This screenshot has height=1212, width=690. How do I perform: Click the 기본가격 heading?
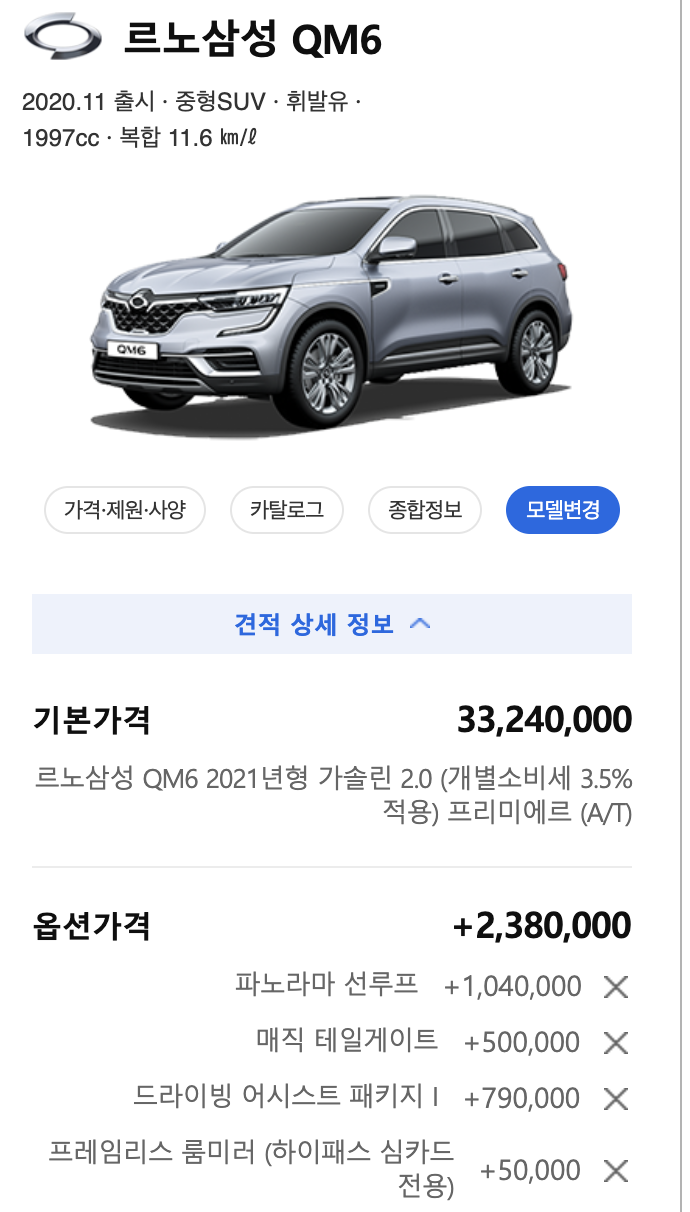pos(92,719)
